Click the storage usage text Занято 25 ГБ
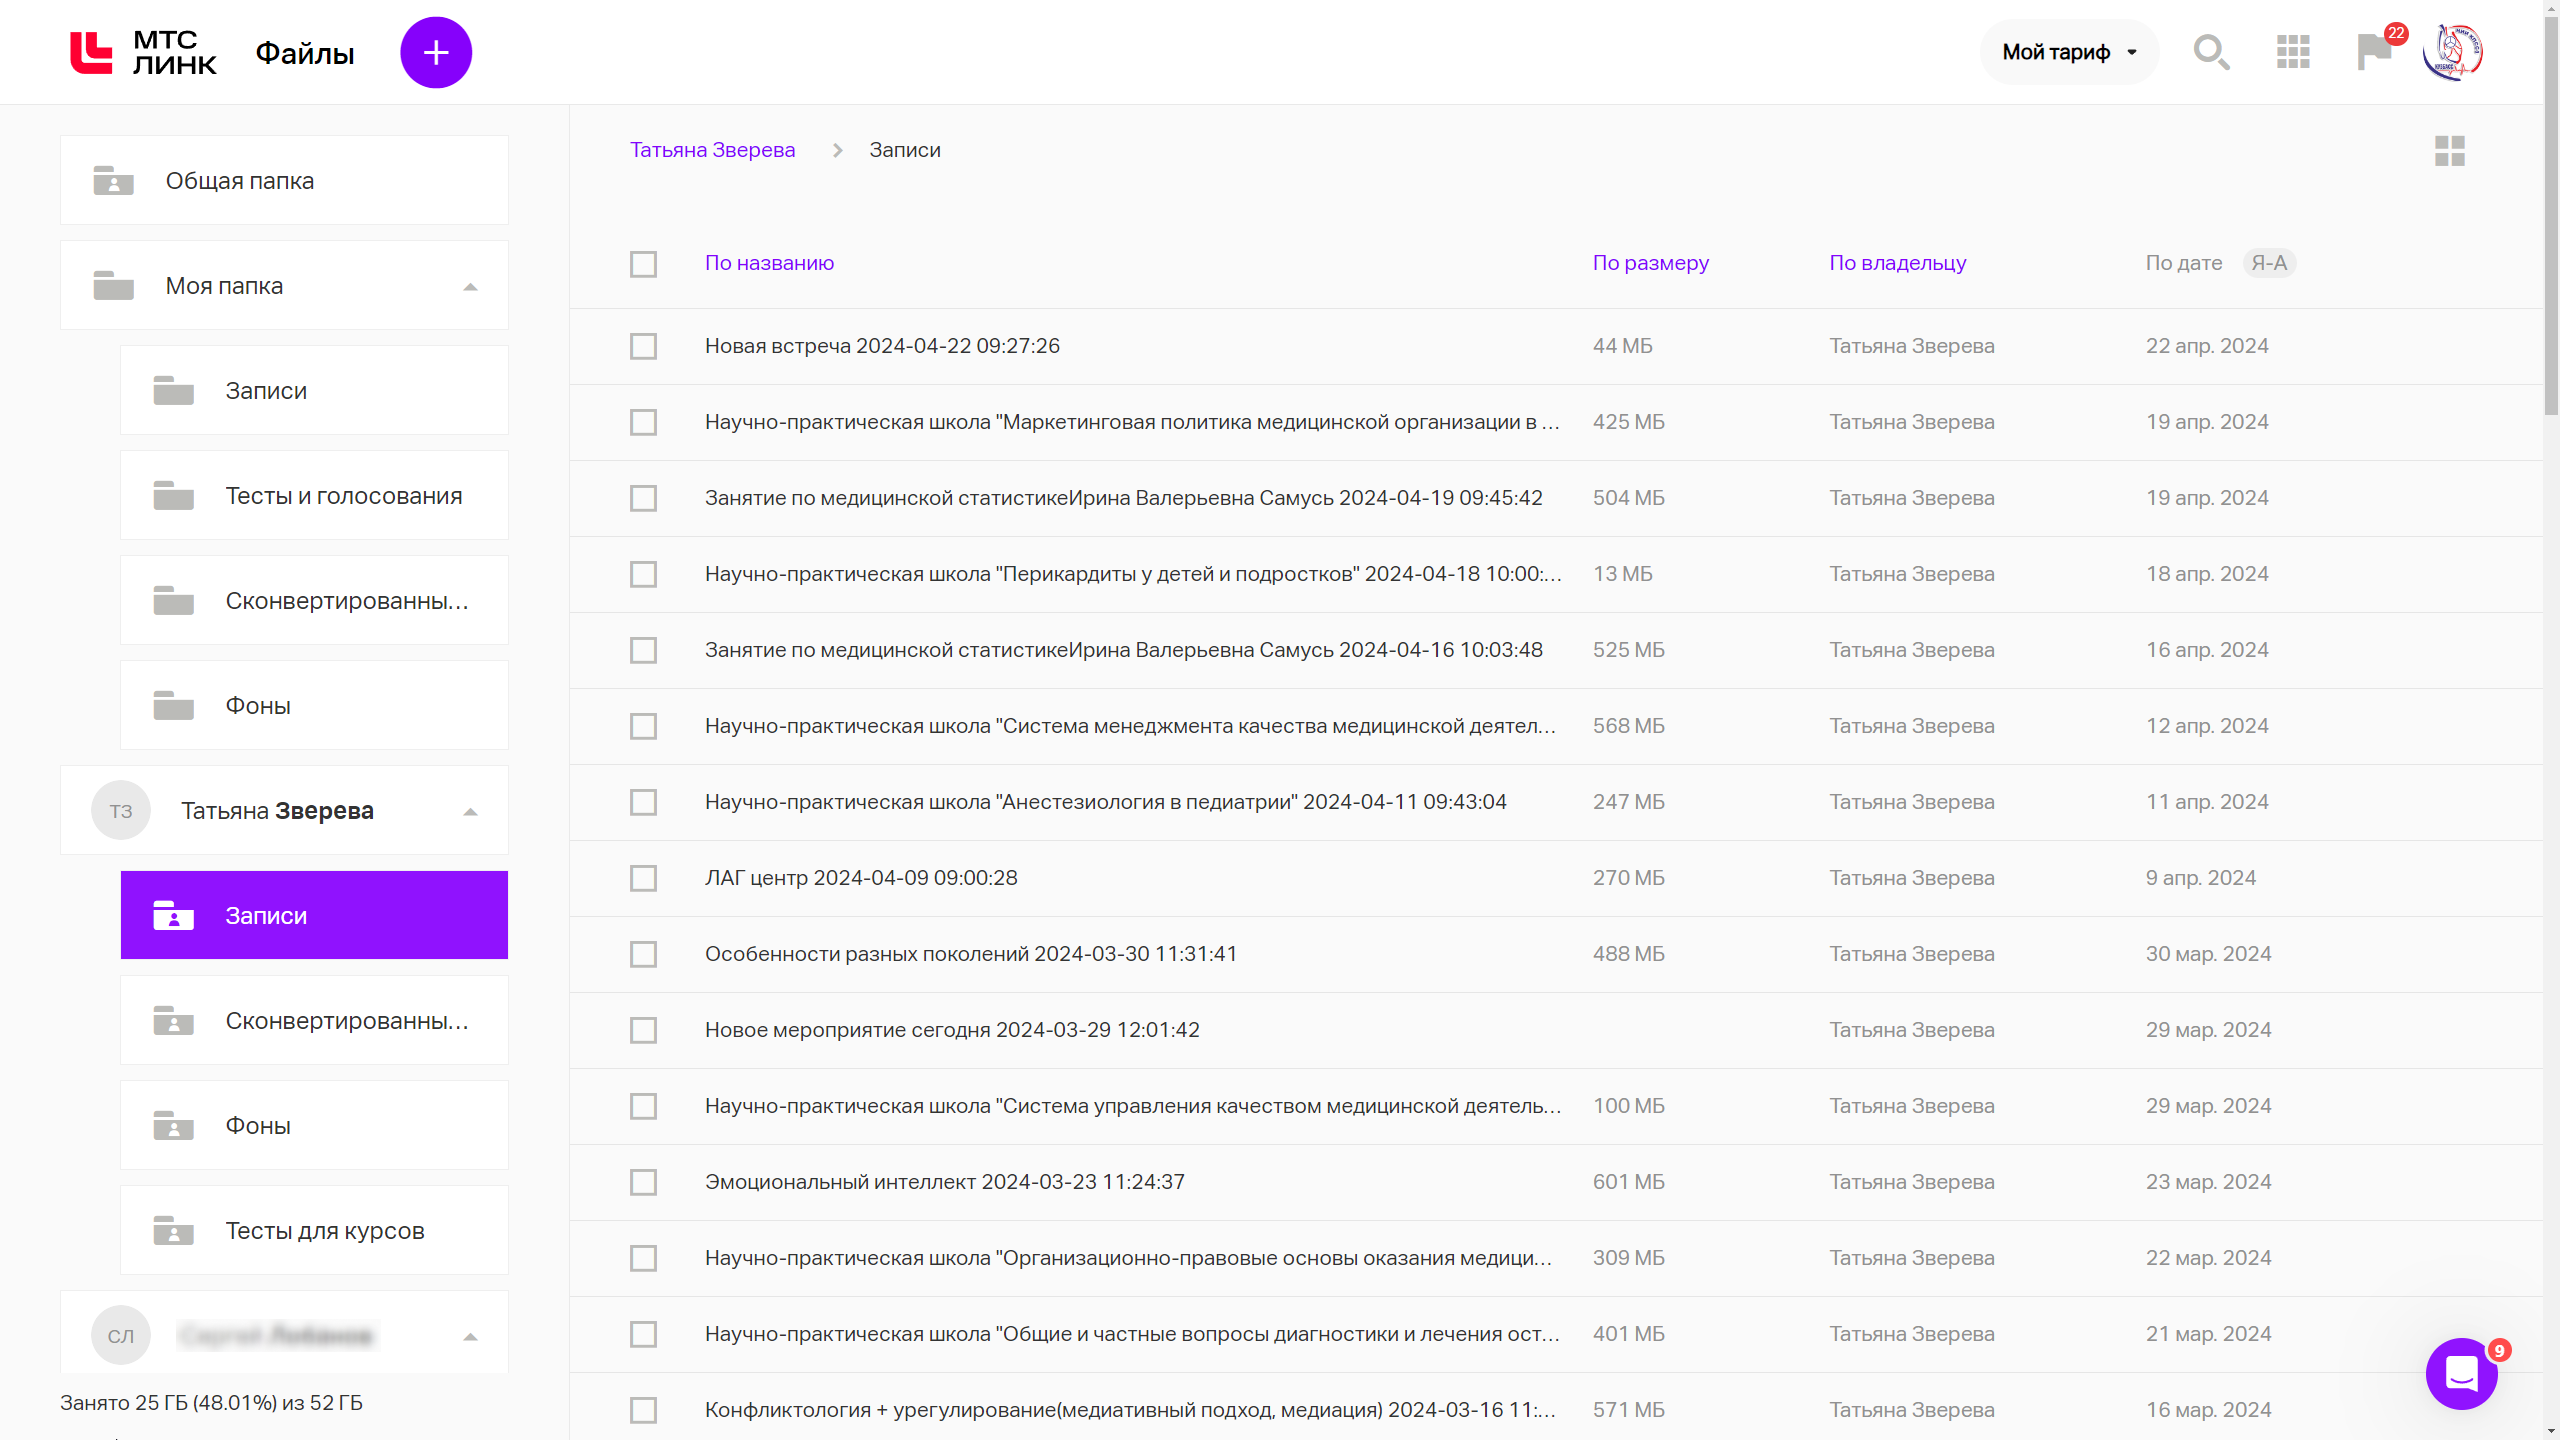This screenshot has height=1440, width=2560. [x=211, y=1403]
